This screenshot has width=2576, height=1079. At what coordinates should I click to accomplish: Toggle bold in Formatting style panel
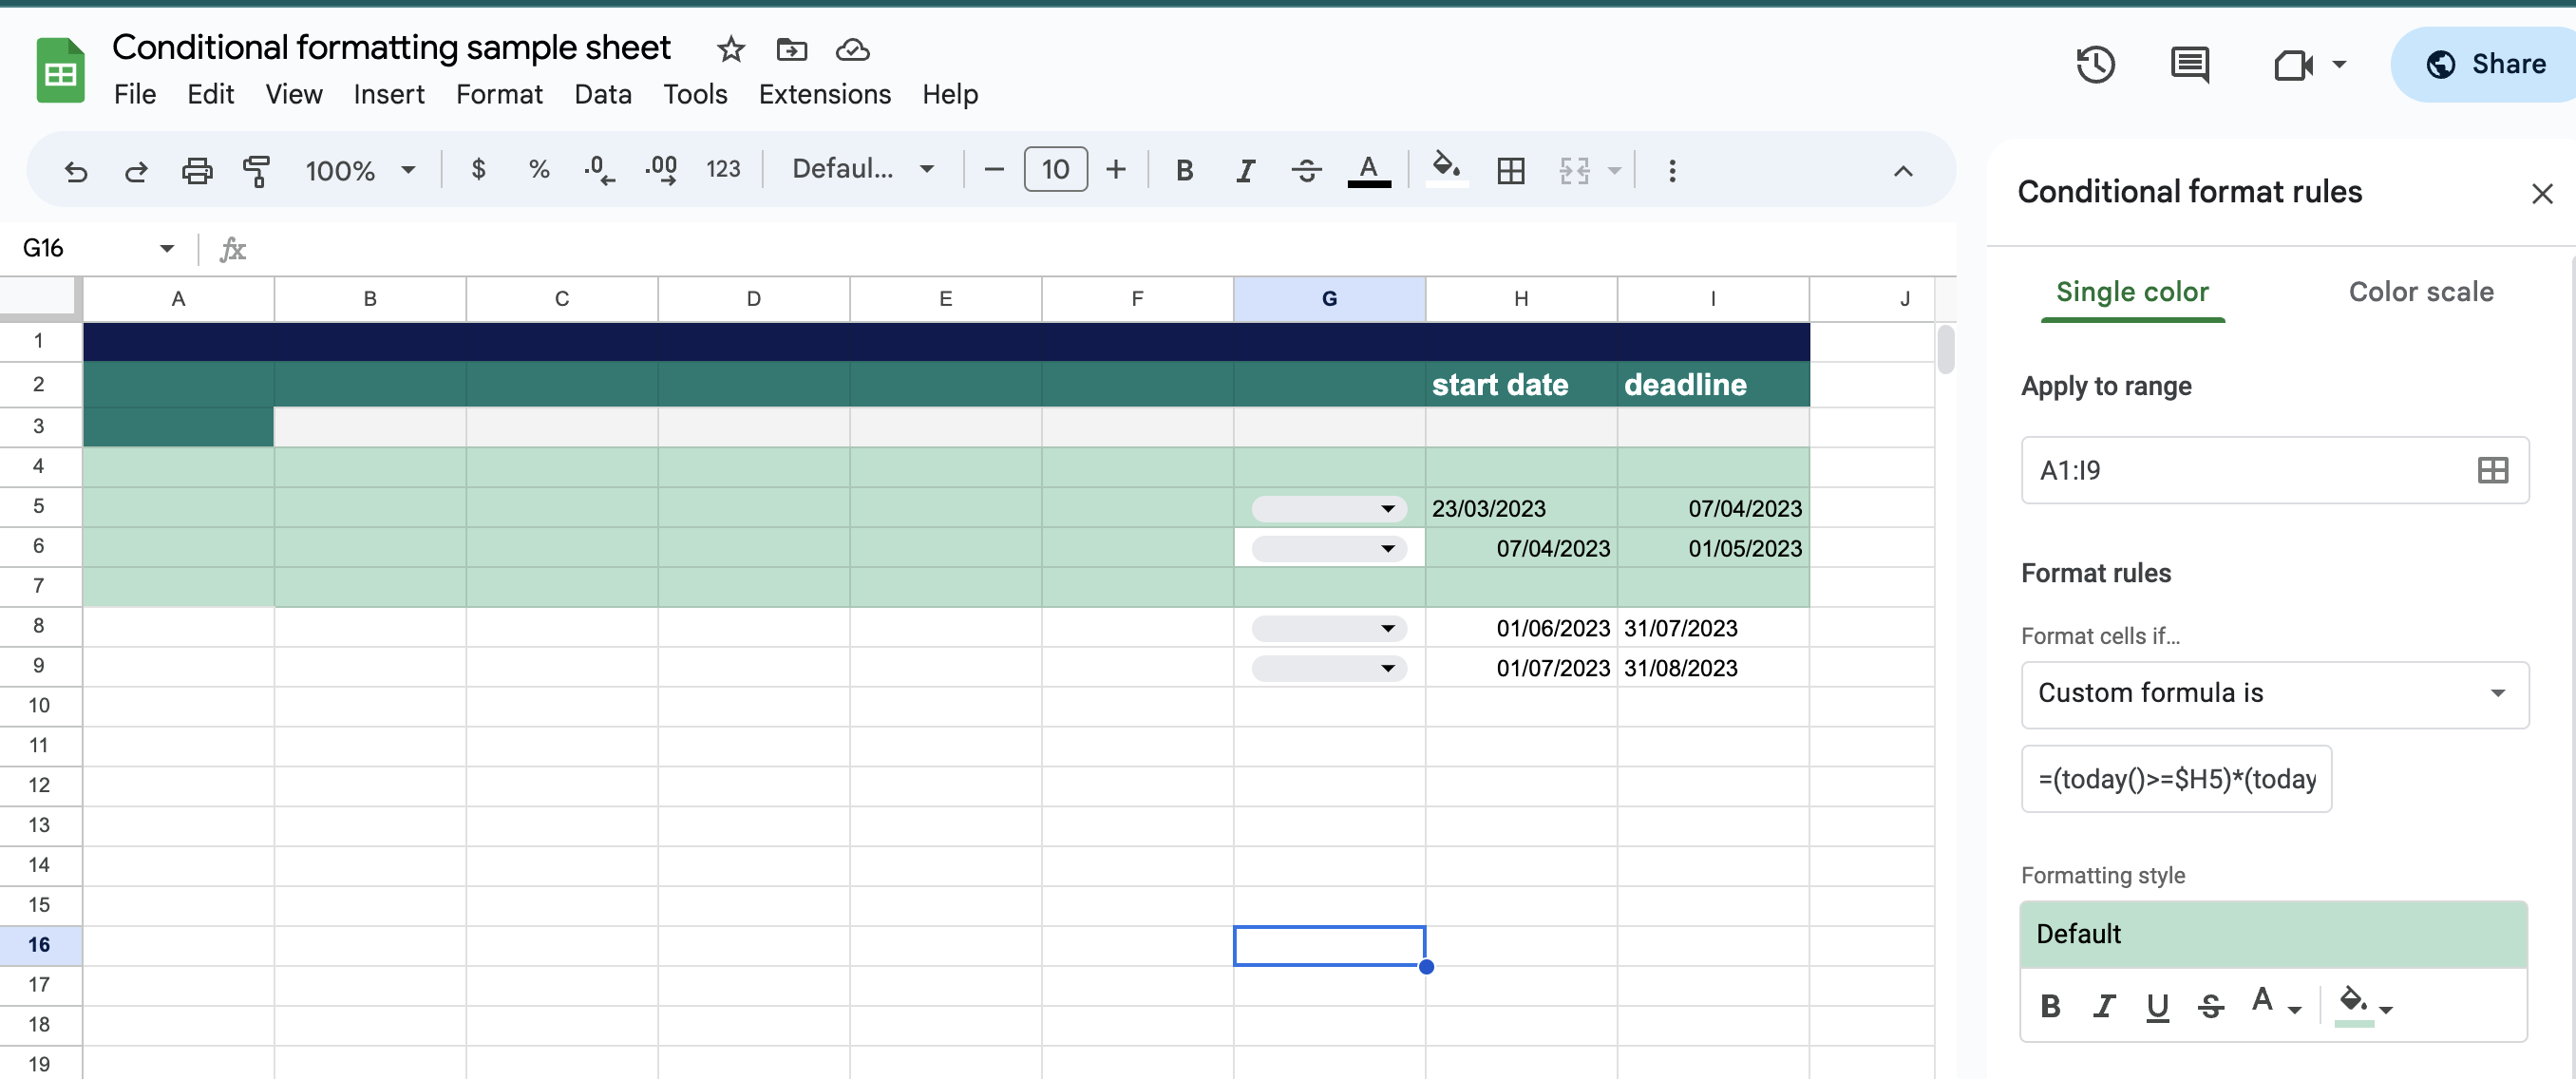point(2050,1006)
